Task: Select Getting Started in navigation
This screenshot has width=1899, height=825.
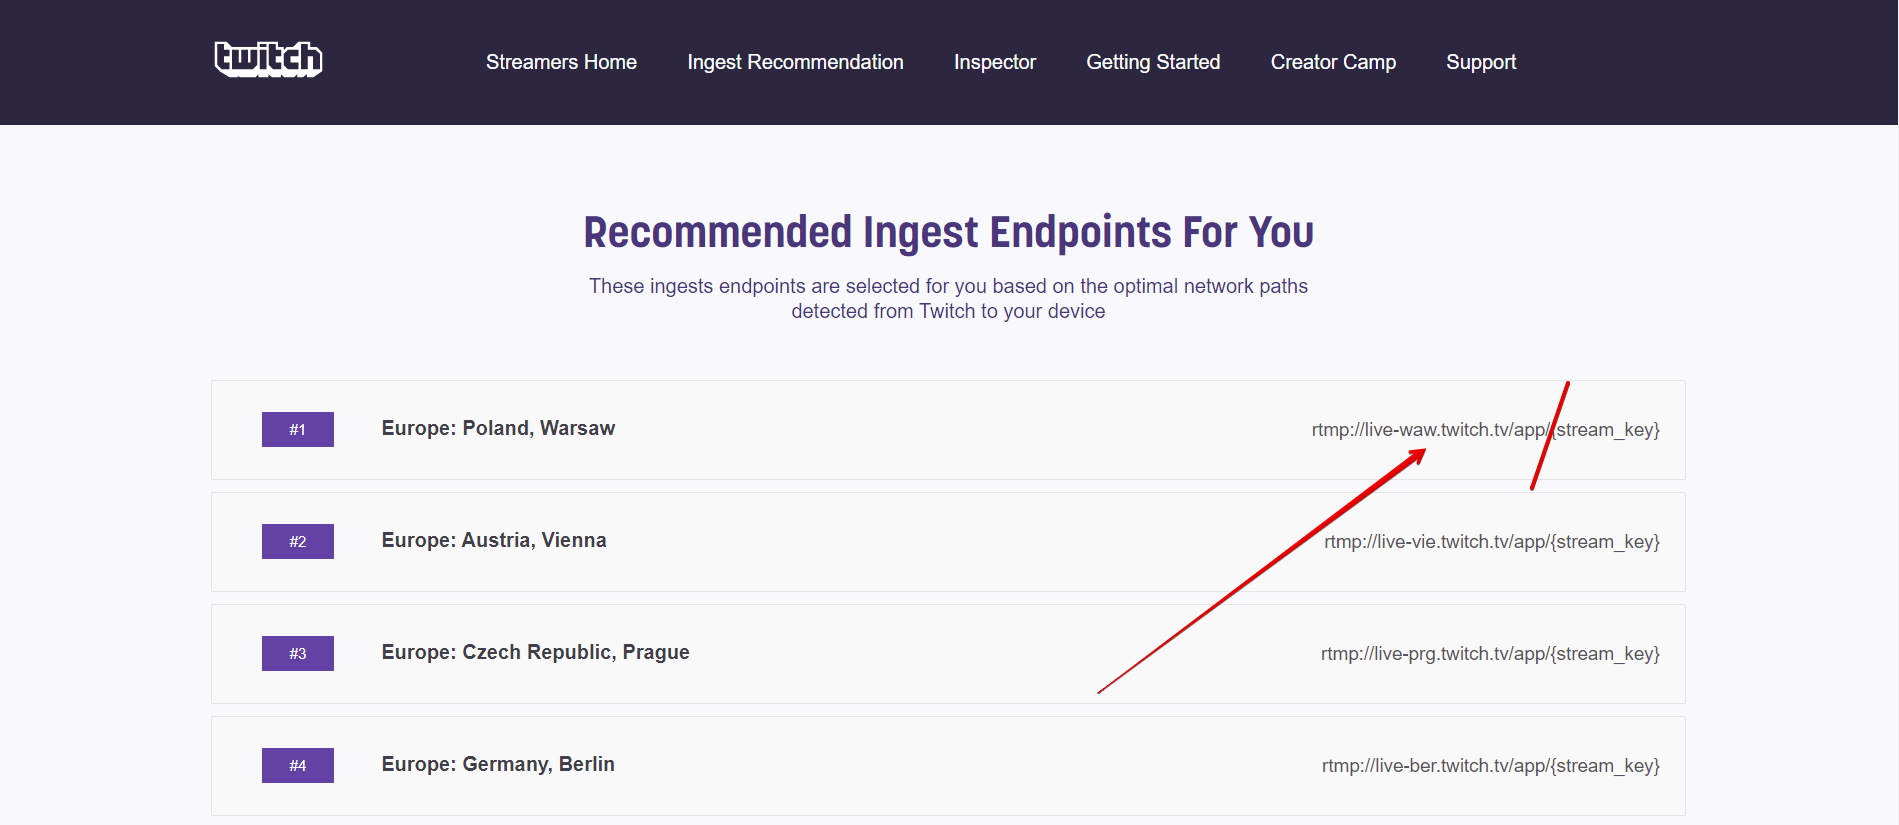Action: click(1153, 62)
